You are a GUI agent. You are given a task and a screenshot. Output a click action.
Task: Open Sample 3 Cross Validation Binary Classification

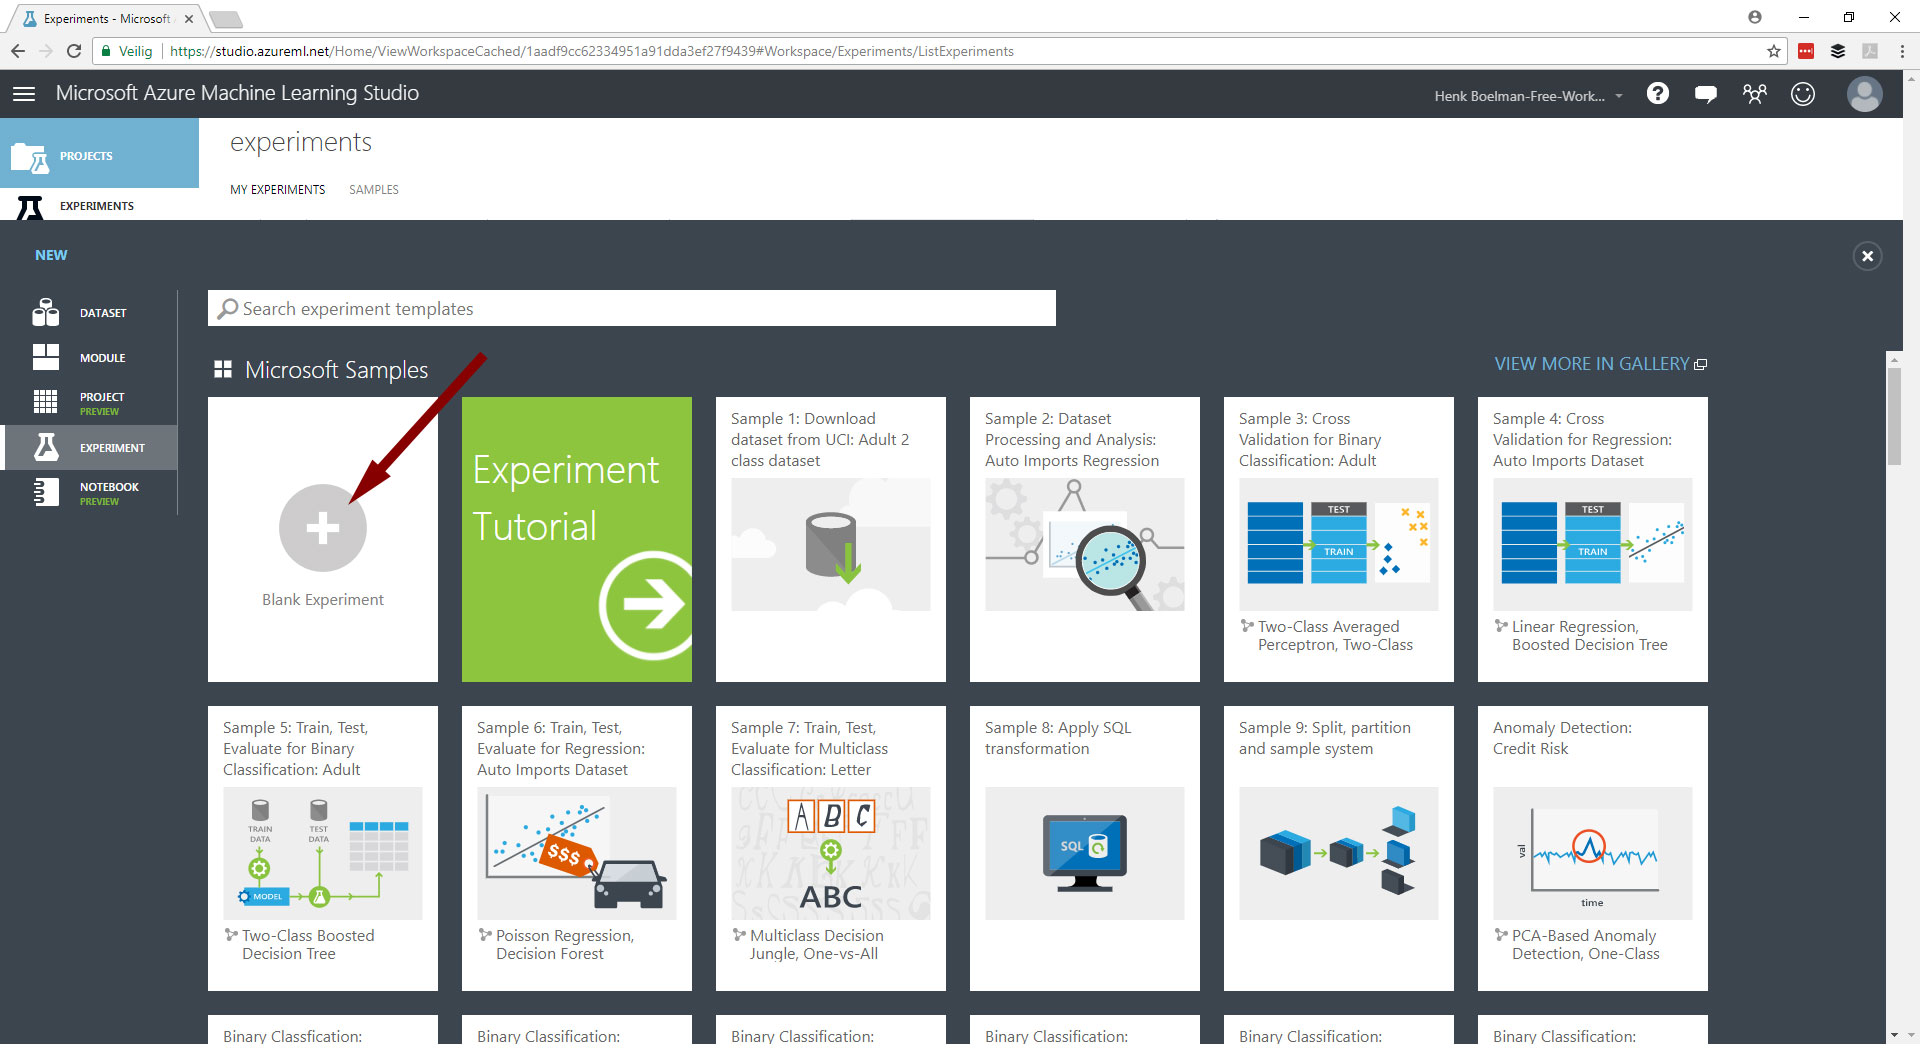1339,539
